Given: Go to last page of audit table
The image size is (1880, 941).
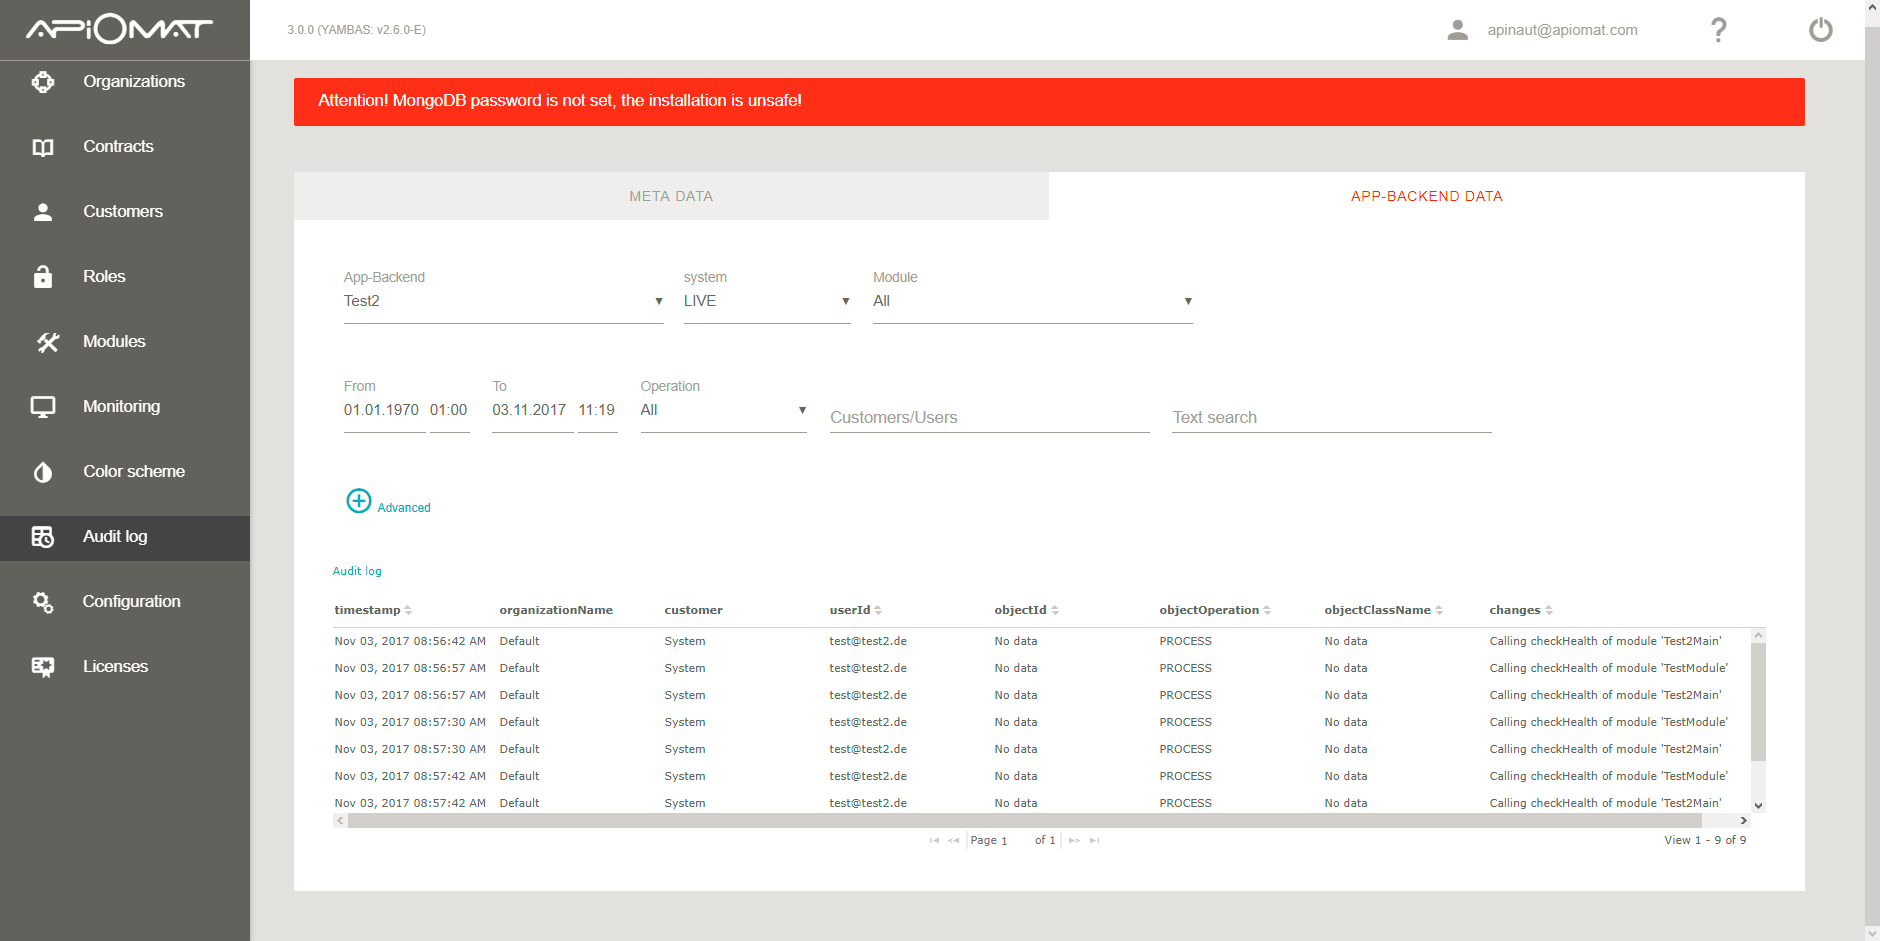Looking at the screenshot, I should point(1095,841).
